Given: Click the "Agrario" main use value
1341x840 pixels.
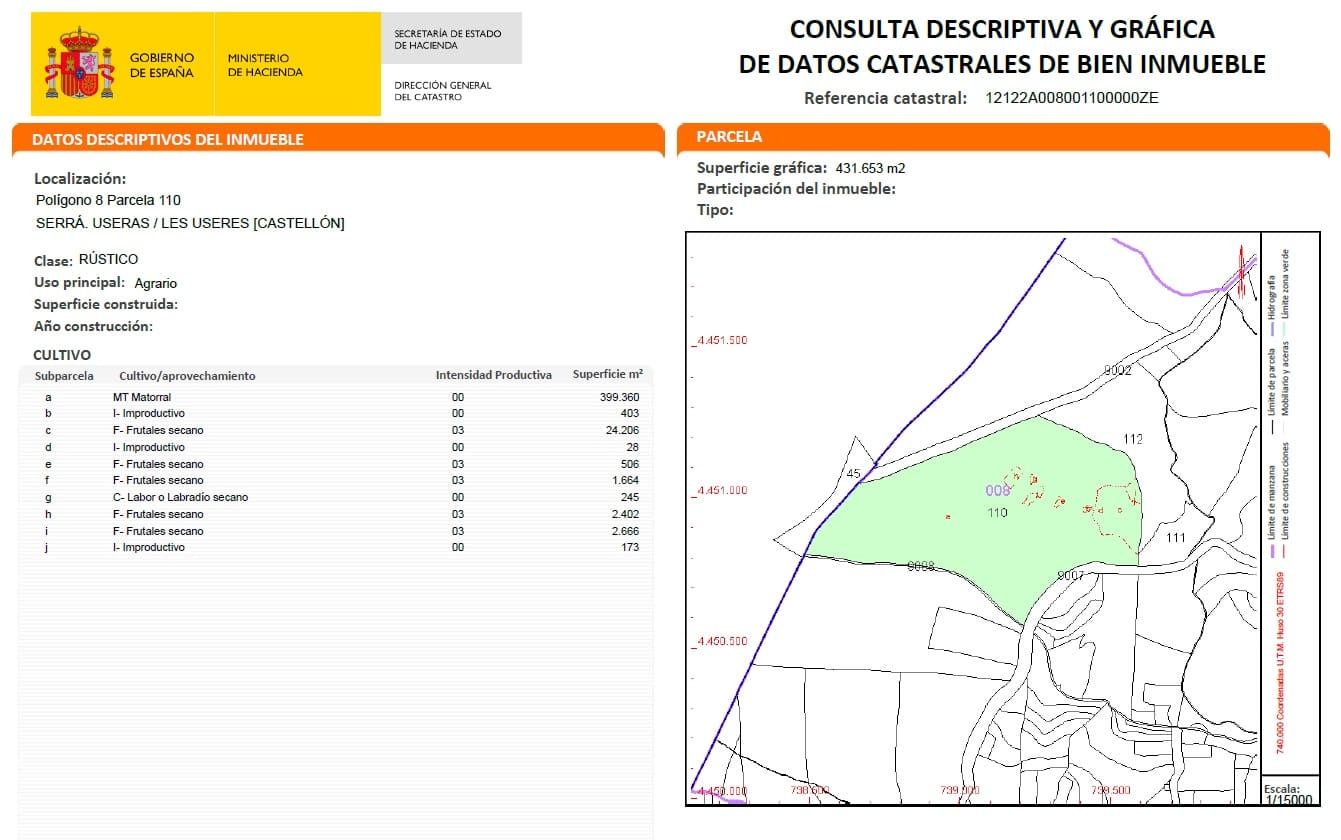Looking at the screenshot, I should (x=155, y=284).
